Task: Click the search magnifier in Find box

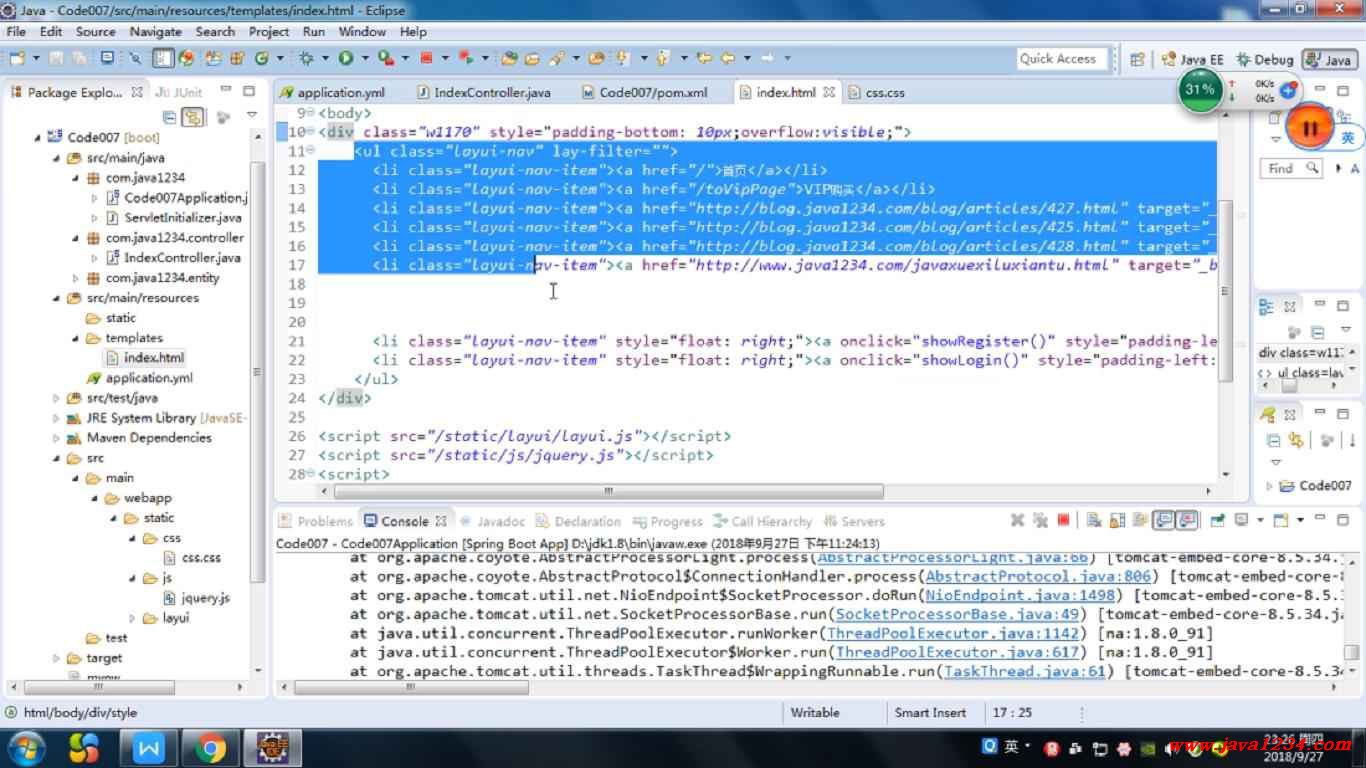Action: point(1310,168)
